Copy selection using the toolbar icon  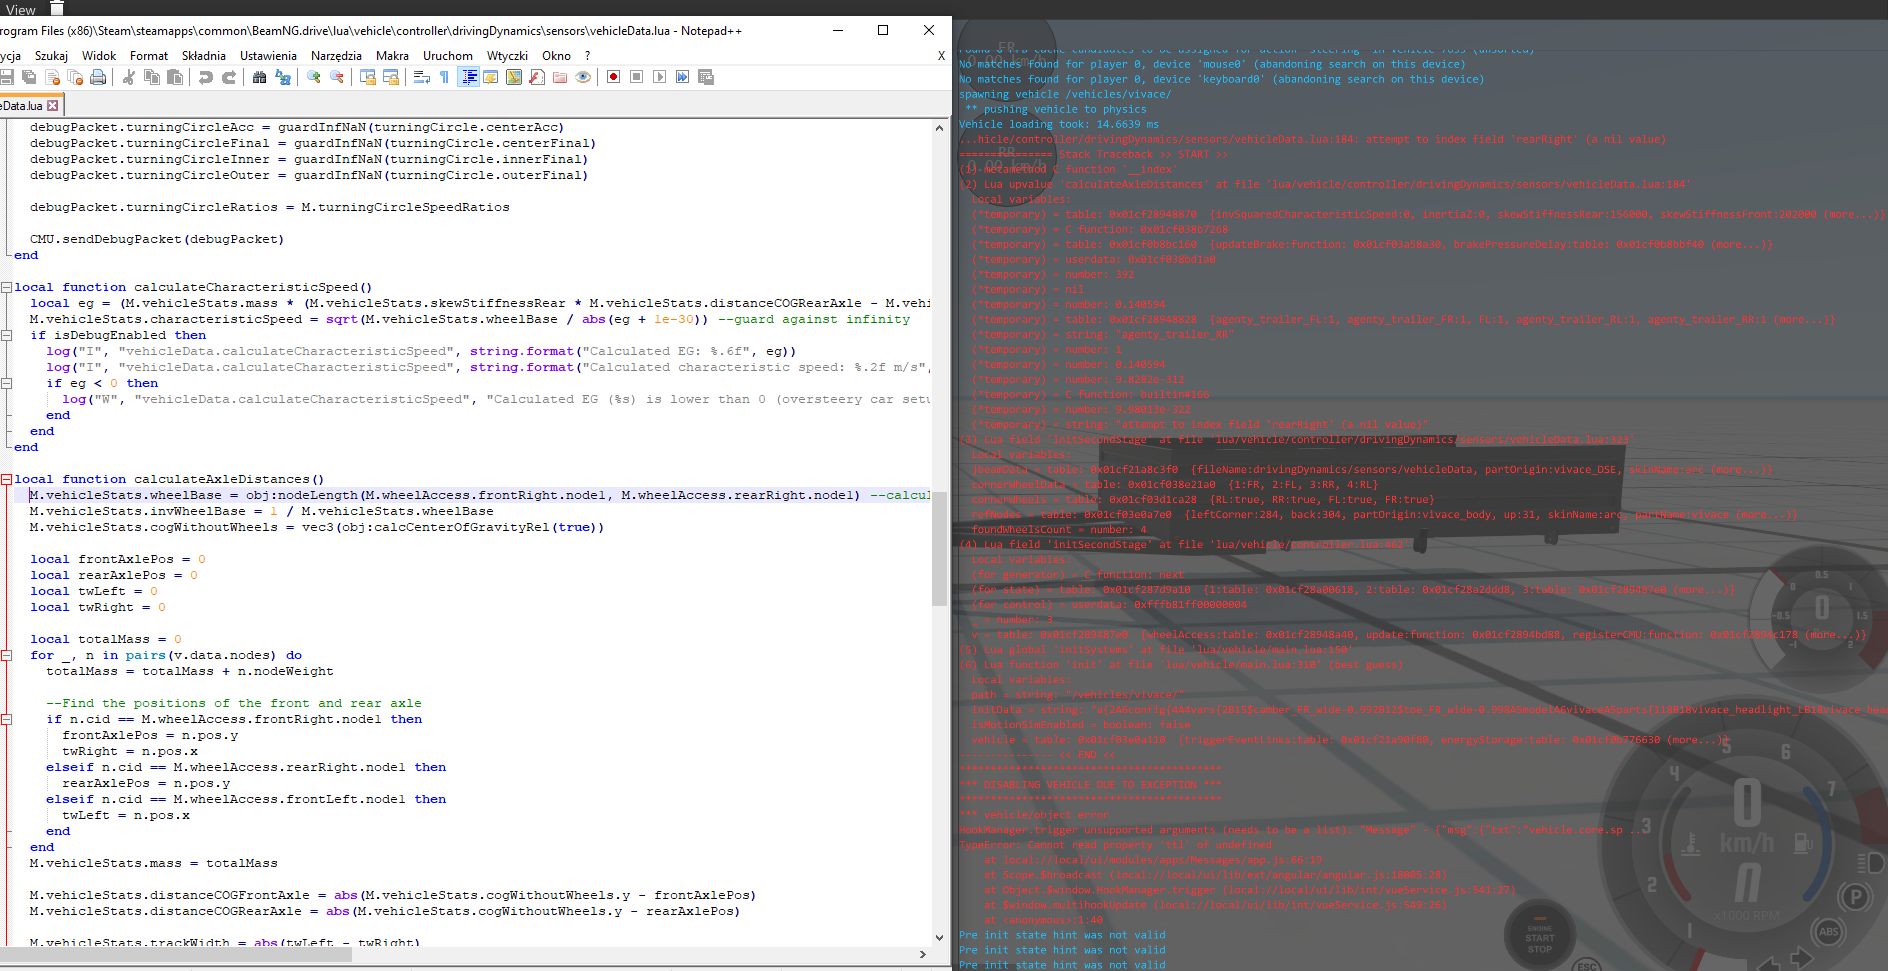152,77
